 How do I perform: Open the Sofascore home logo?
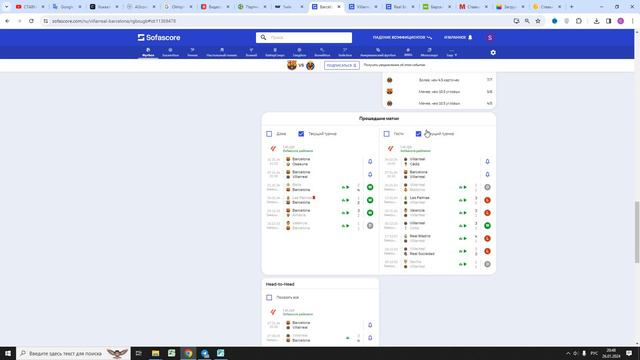(159, 38)
